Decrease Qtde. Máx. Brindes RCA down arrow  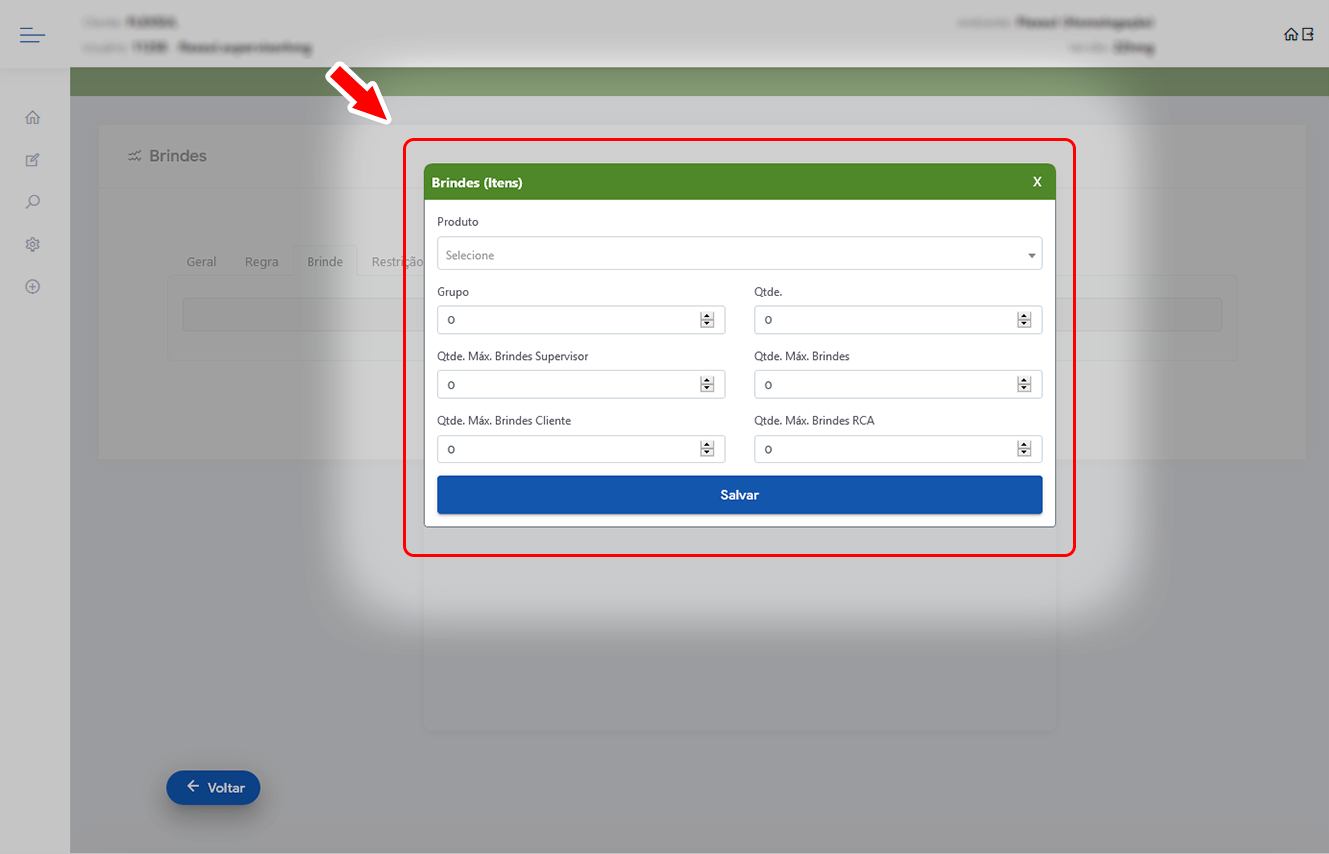click(1024, 453)
